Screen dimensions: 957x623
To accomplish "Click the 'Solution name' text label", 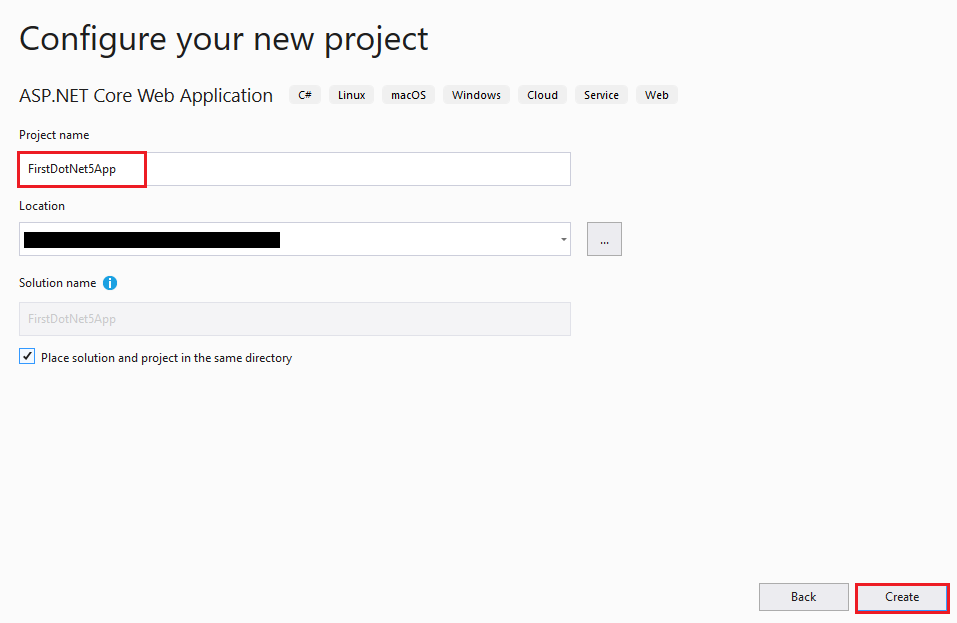I will [57, 283].
